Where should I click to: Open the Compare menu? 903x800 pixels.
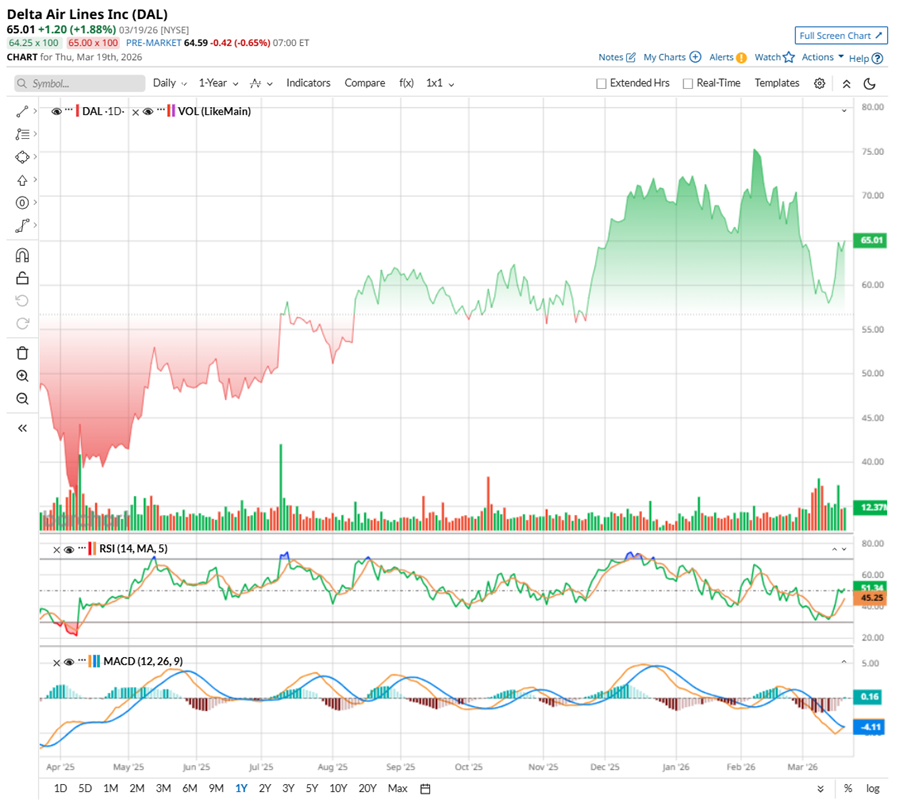pyautogui.click(x=365, y=83)
